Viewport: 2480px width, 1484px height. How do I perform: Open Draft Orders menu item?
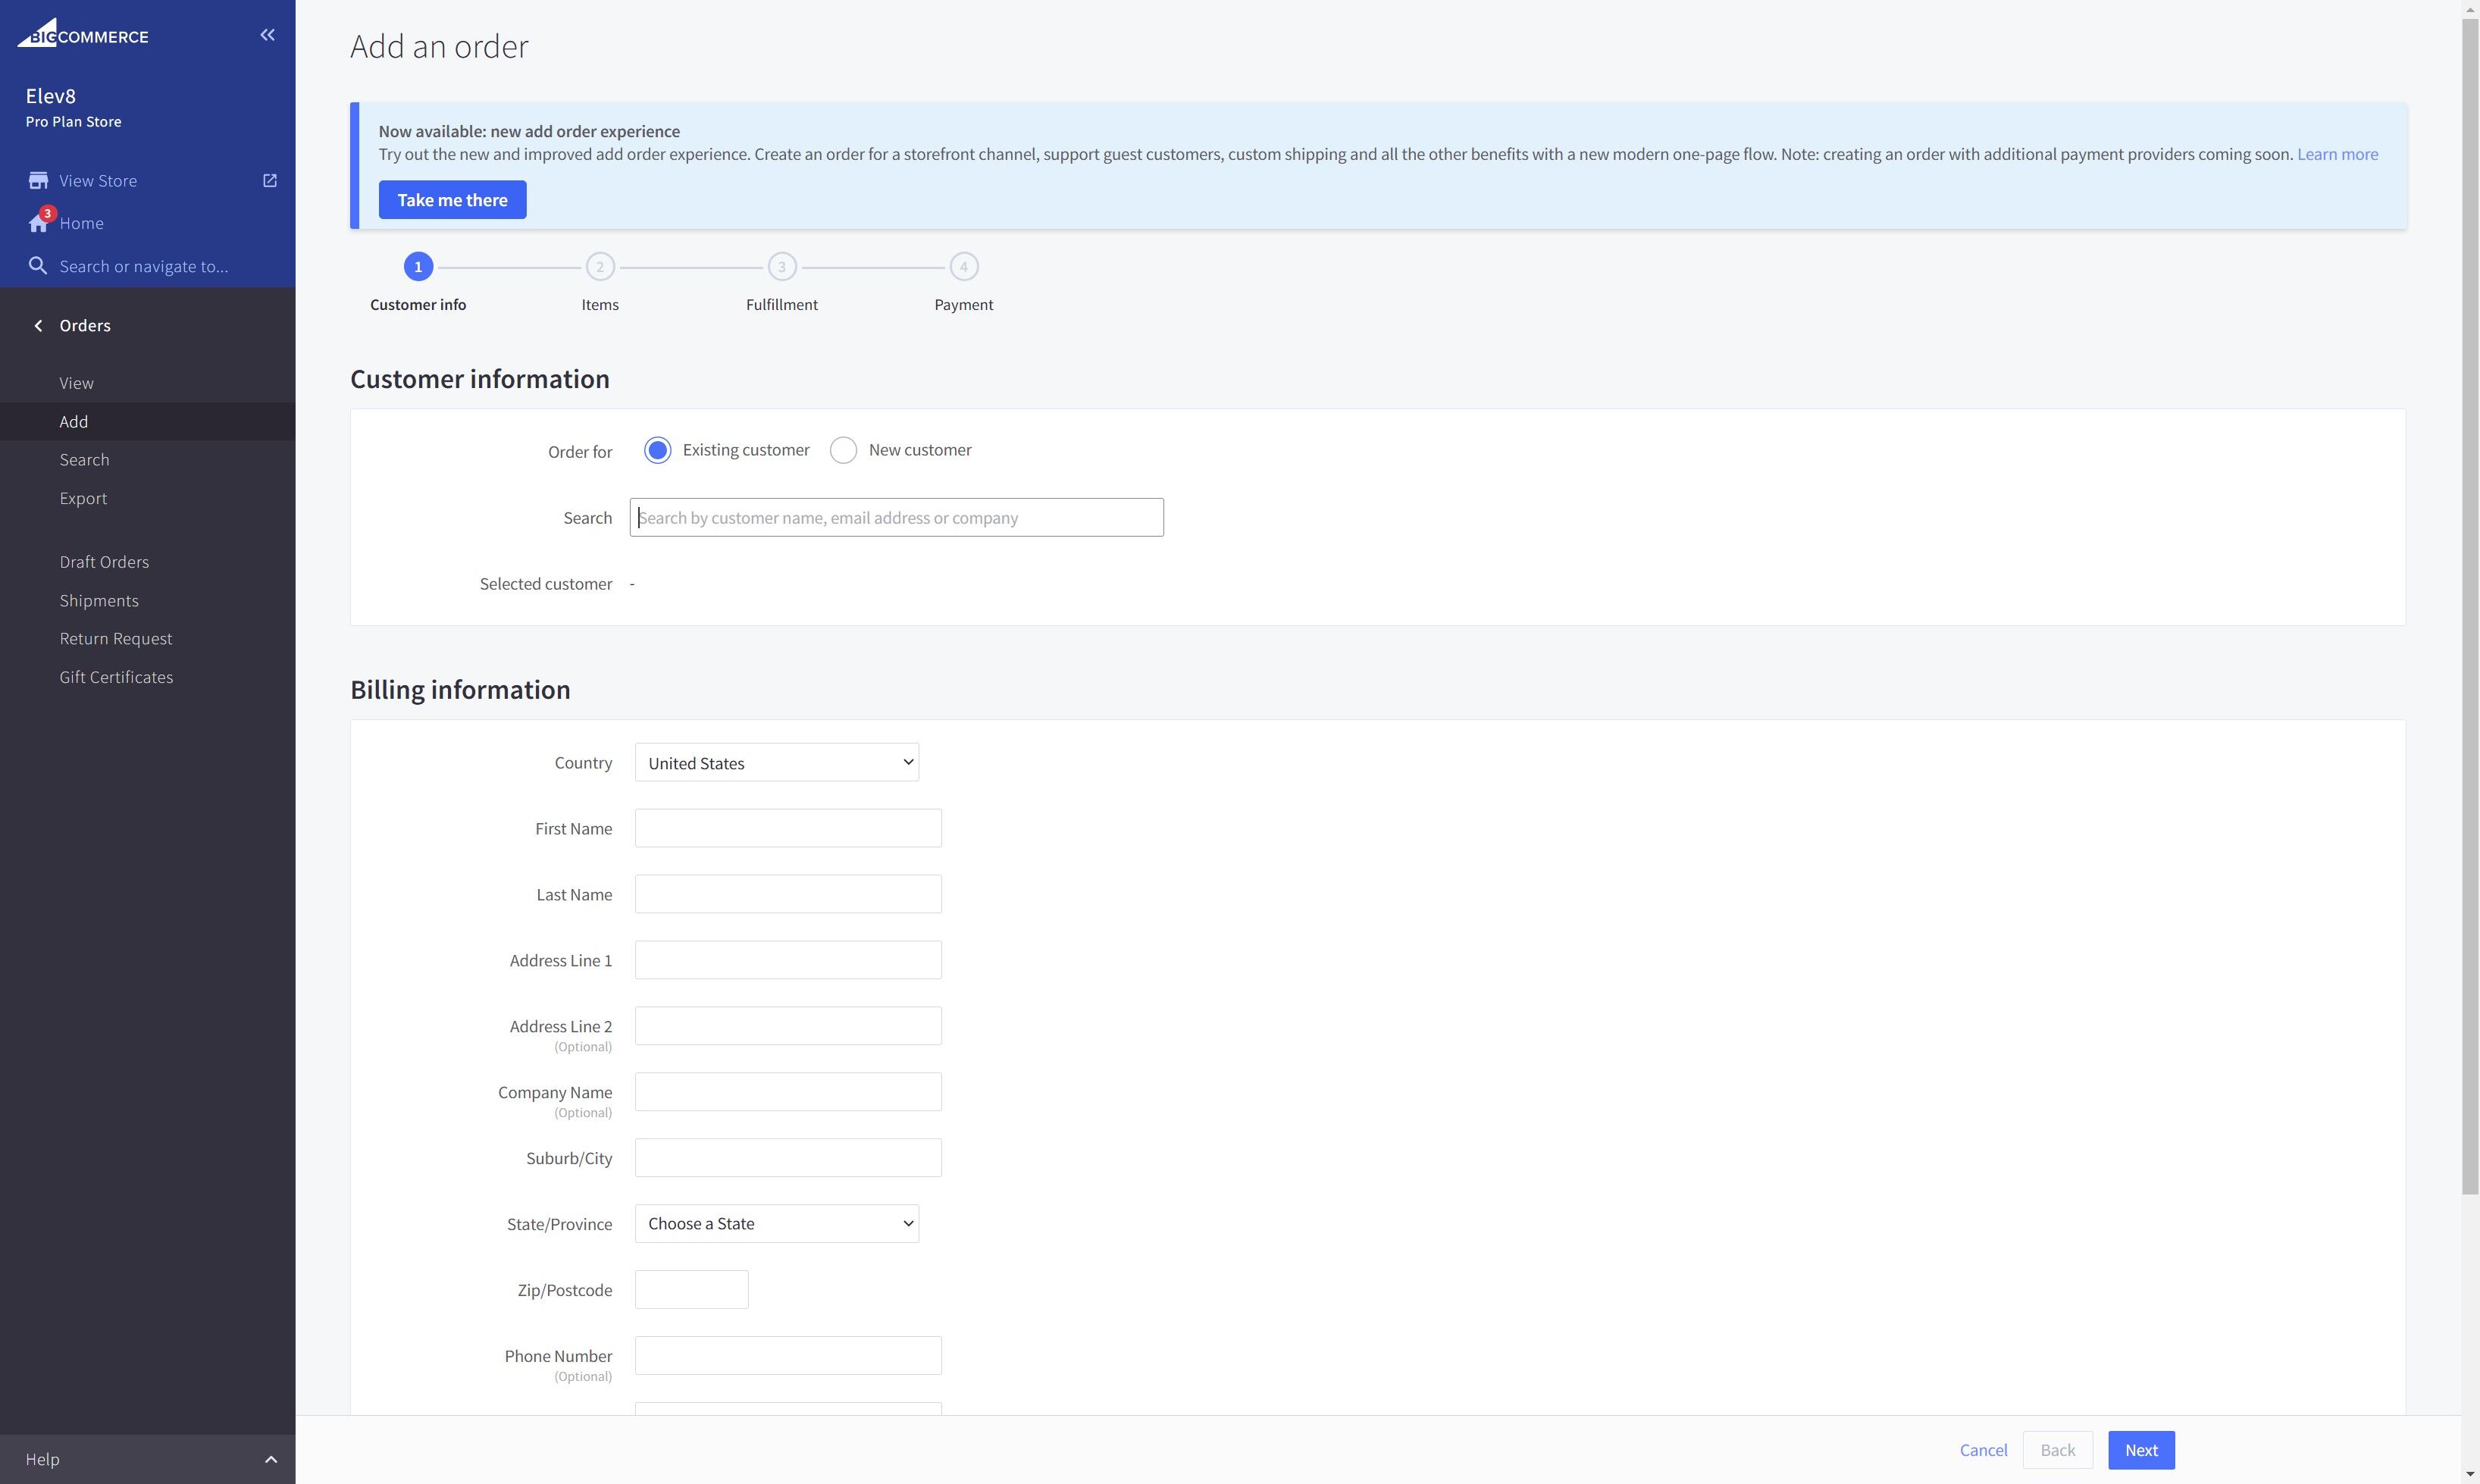(x=104, y=562)
